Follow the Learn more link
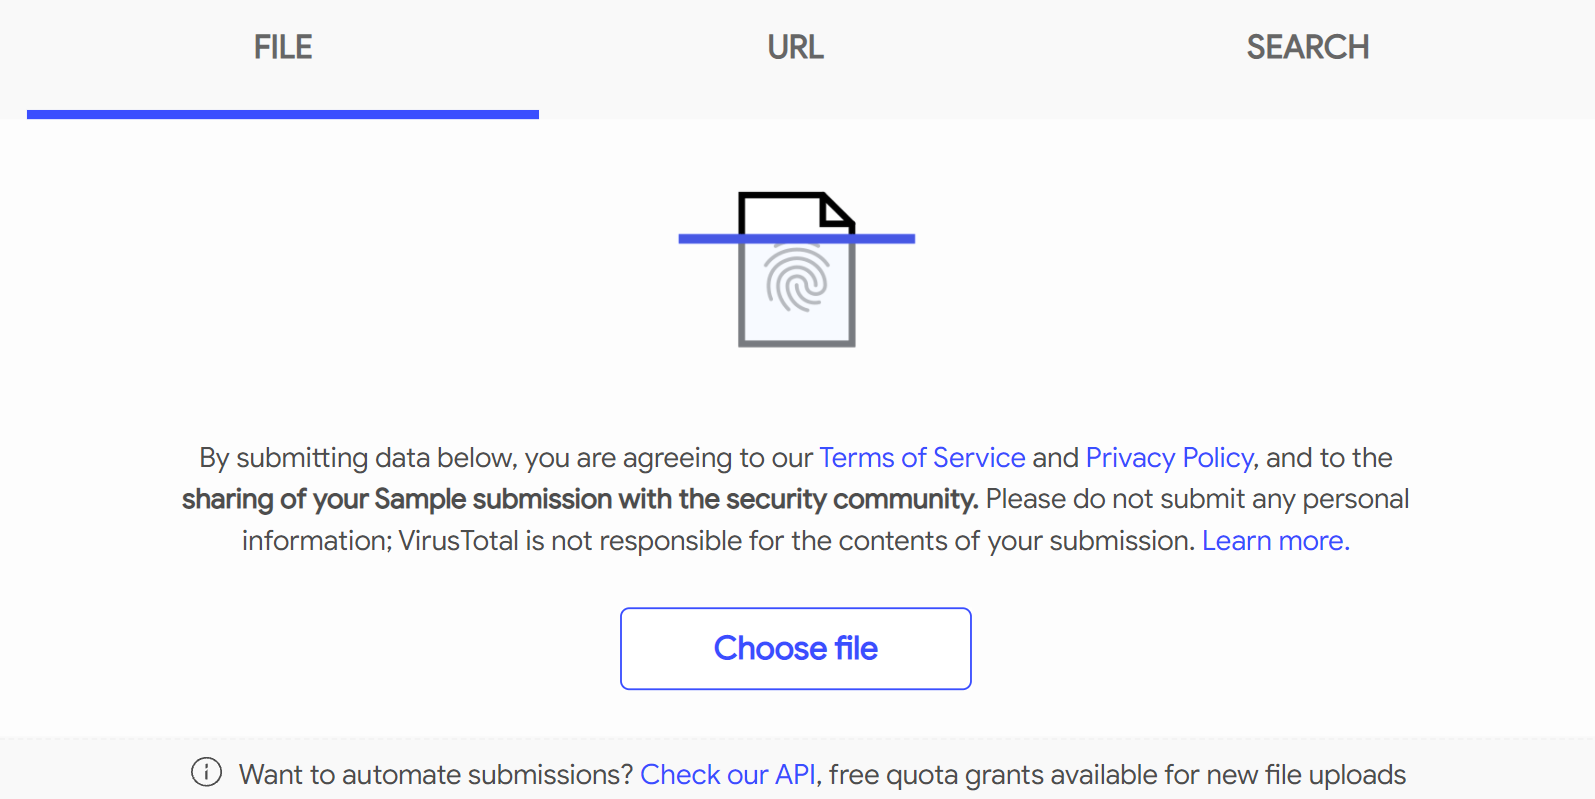Viewport: 1595px width, 799px height. click(x=1275, y=541)
